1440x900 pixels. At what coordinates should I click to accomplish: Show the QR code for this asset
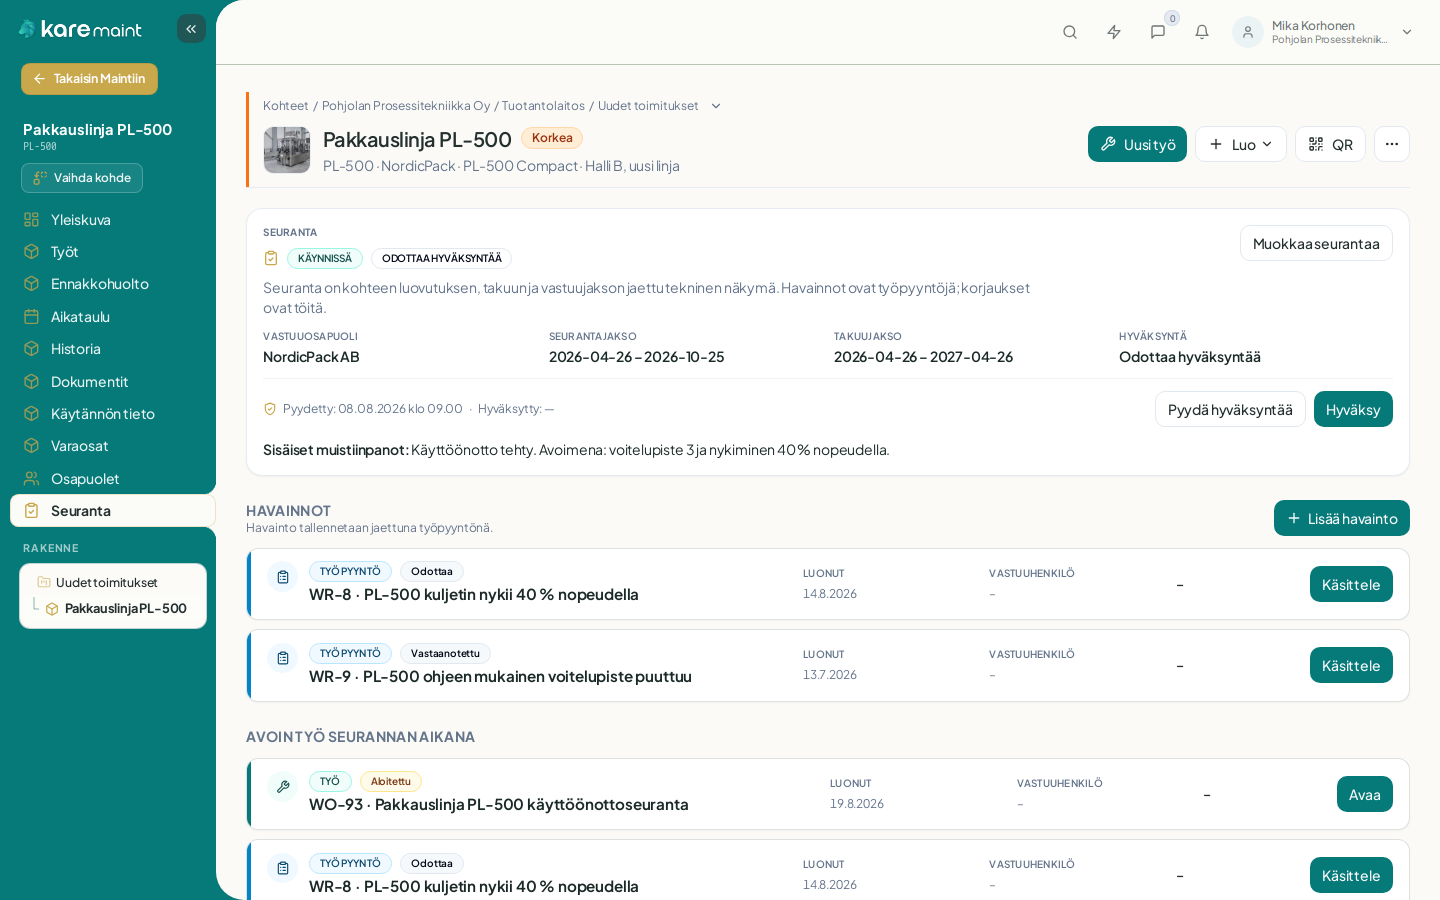(x=1330, y=144)
